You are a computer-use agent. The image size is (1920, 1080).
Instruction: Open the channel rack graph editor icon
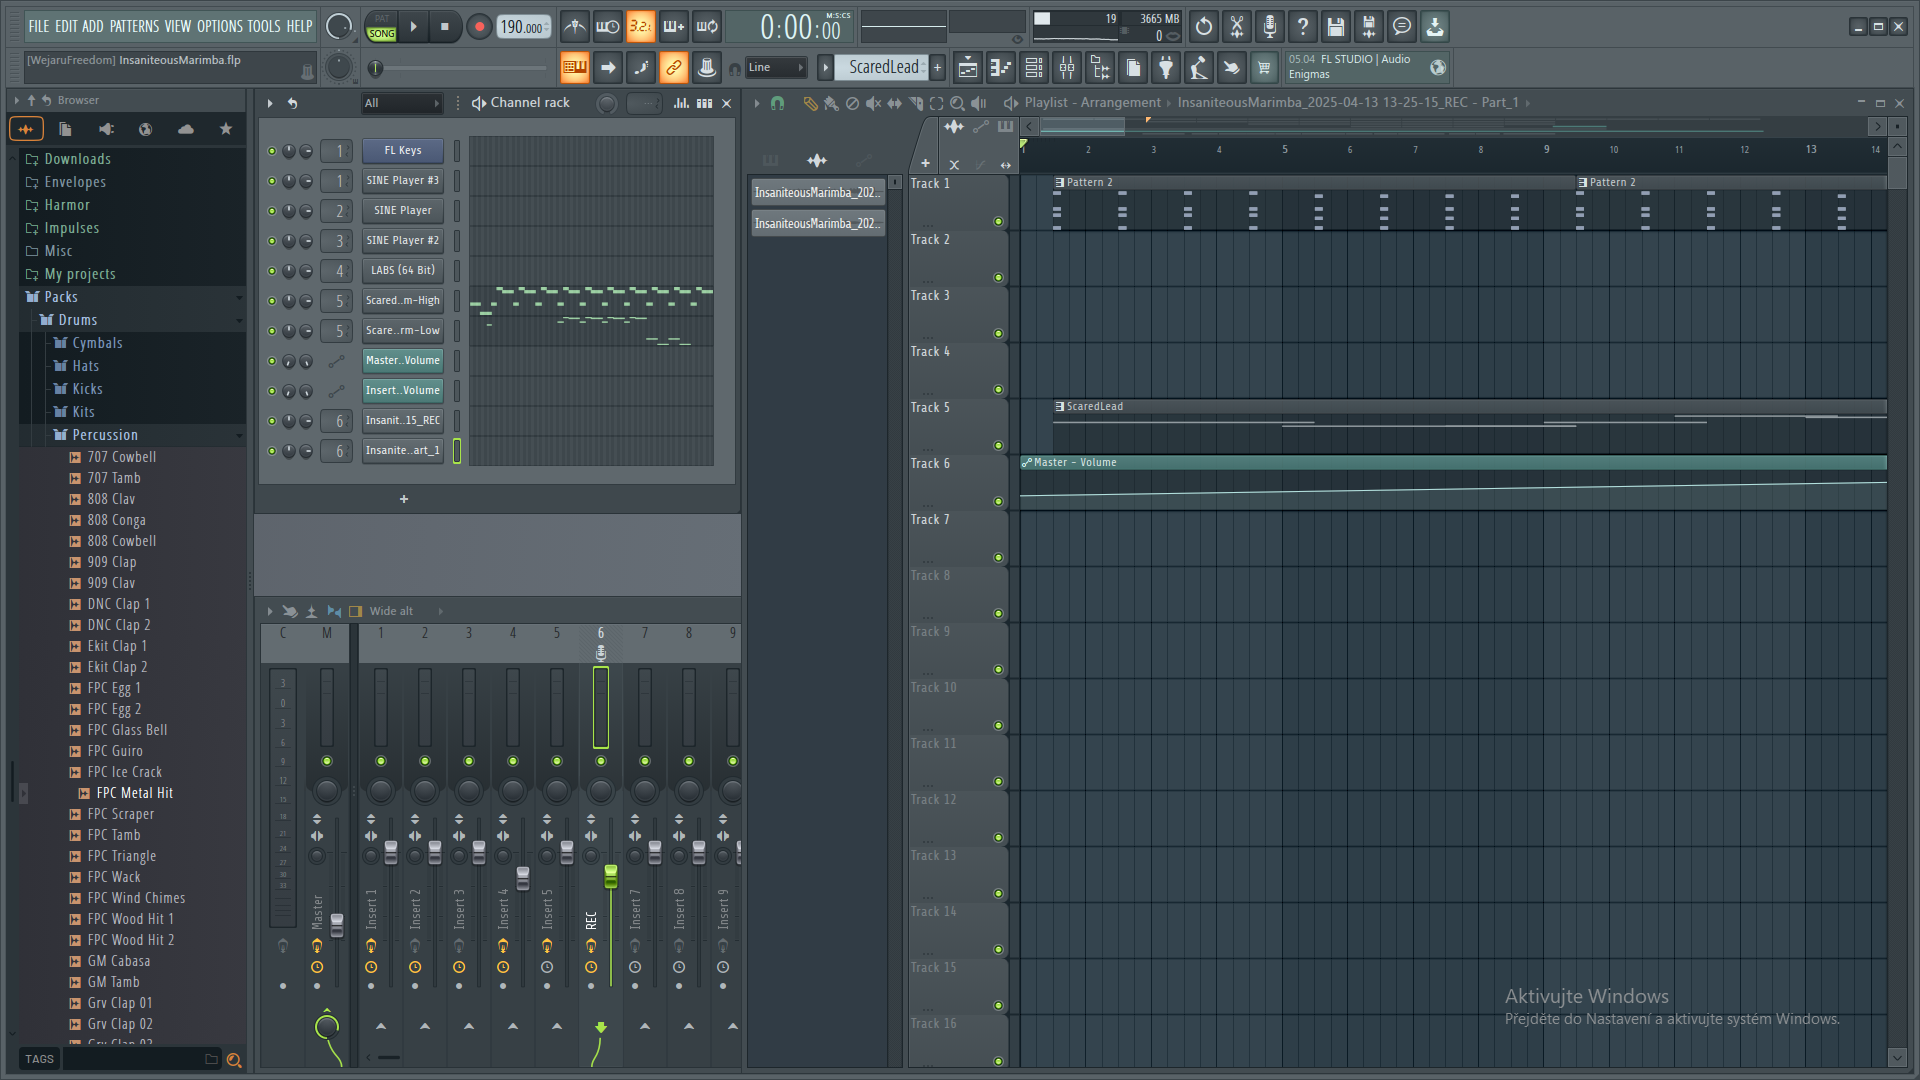tap(681, 103)
